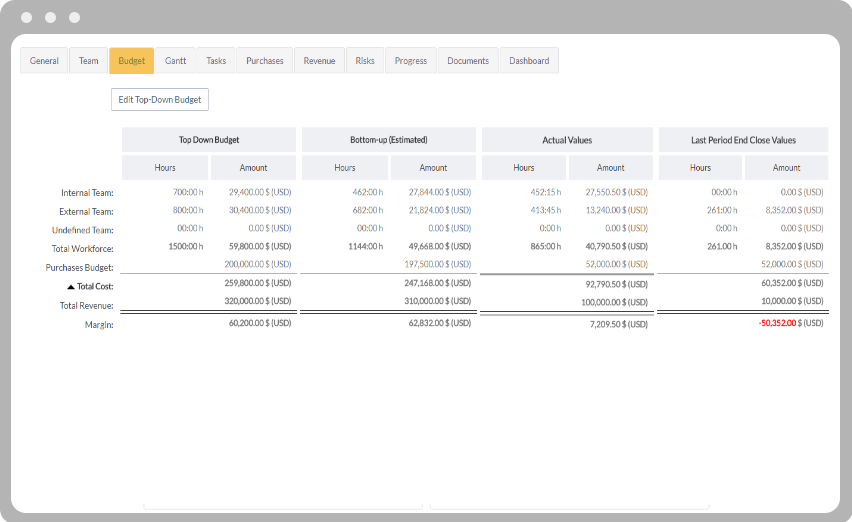View the Progress tab
The height and width of the screenshot is (522, 852).
point(410,61)
